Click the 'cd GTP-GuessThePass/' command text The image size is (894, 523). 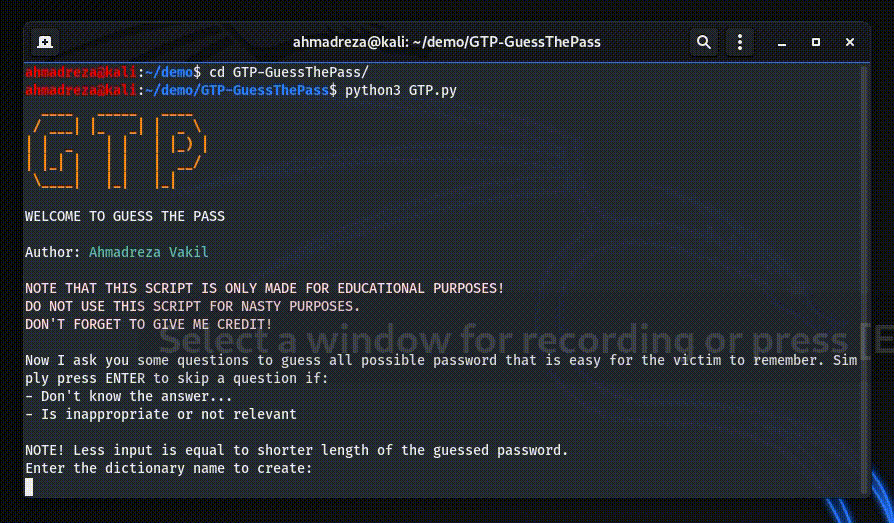click(x=289, y=72)
